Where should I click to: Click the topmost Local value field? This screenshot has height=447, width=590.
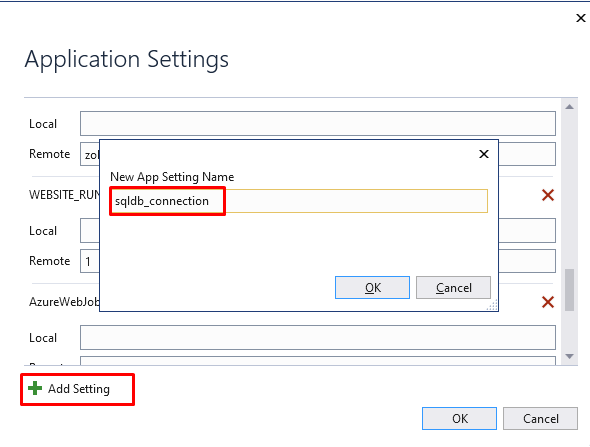(318, 123)
